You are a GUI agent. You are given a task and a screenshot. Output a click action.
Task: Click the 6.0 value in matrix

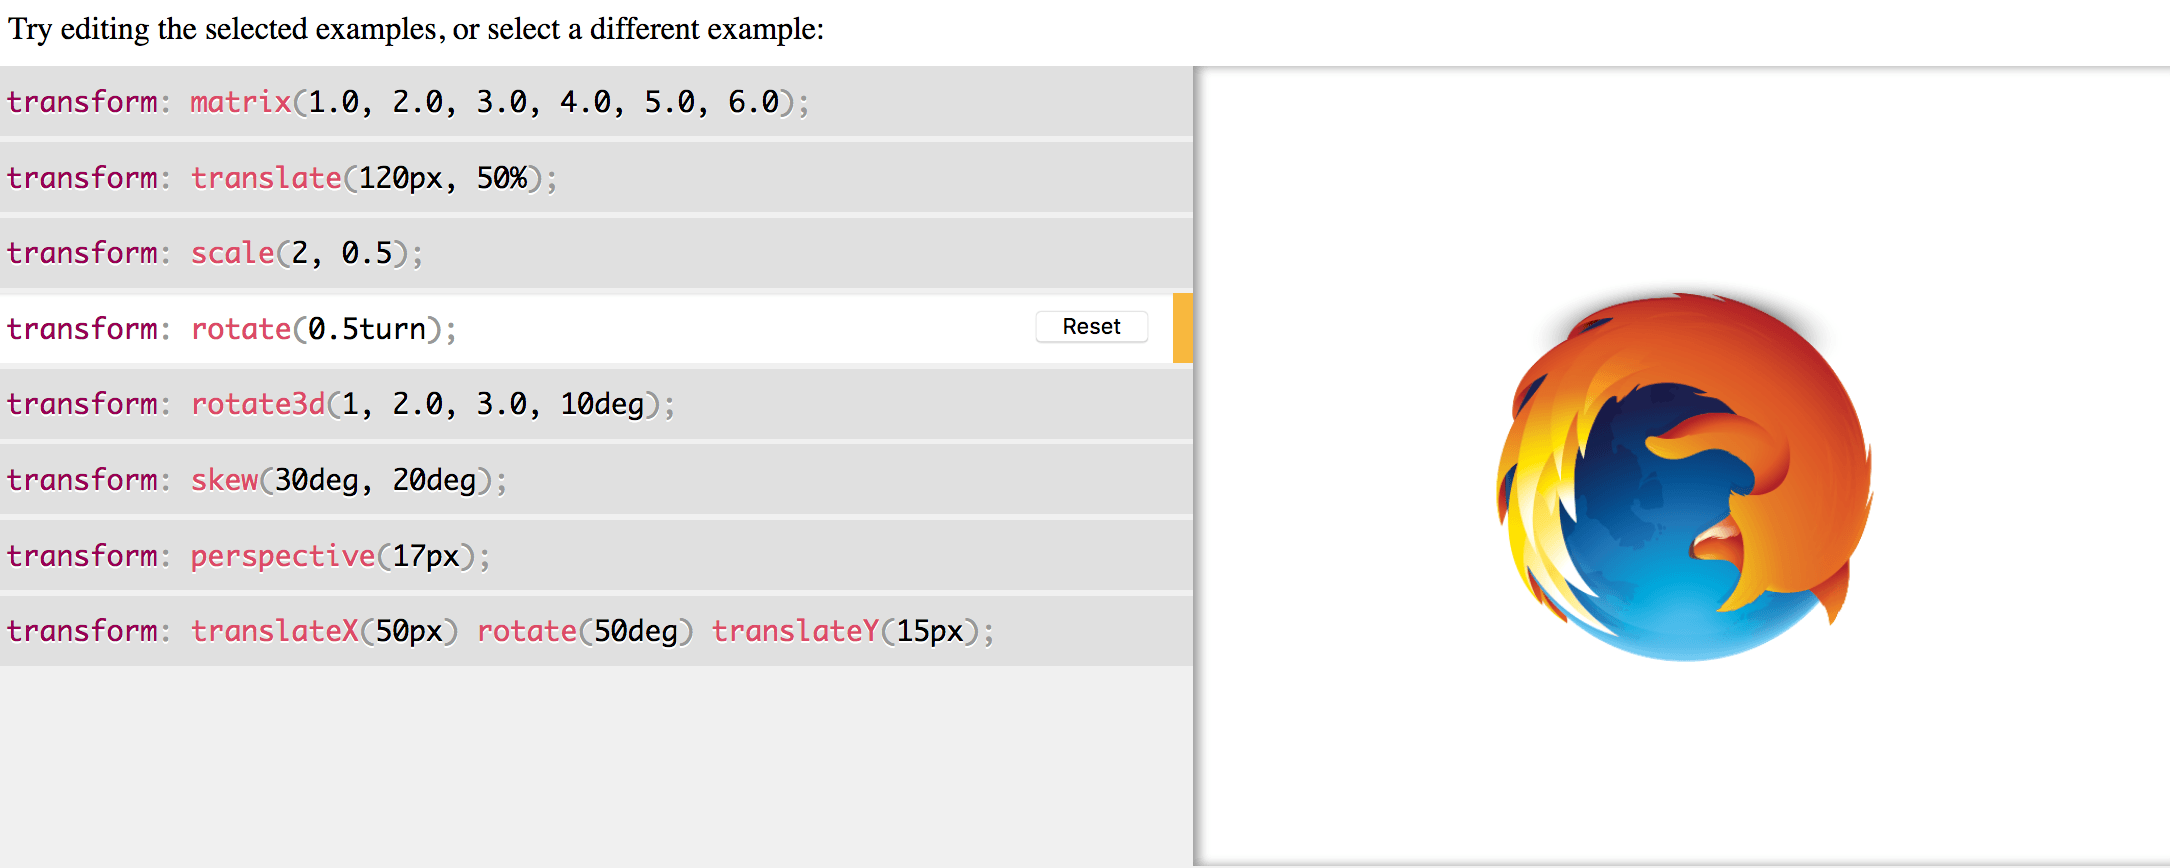pyautogui.click(x=753, y=102)
